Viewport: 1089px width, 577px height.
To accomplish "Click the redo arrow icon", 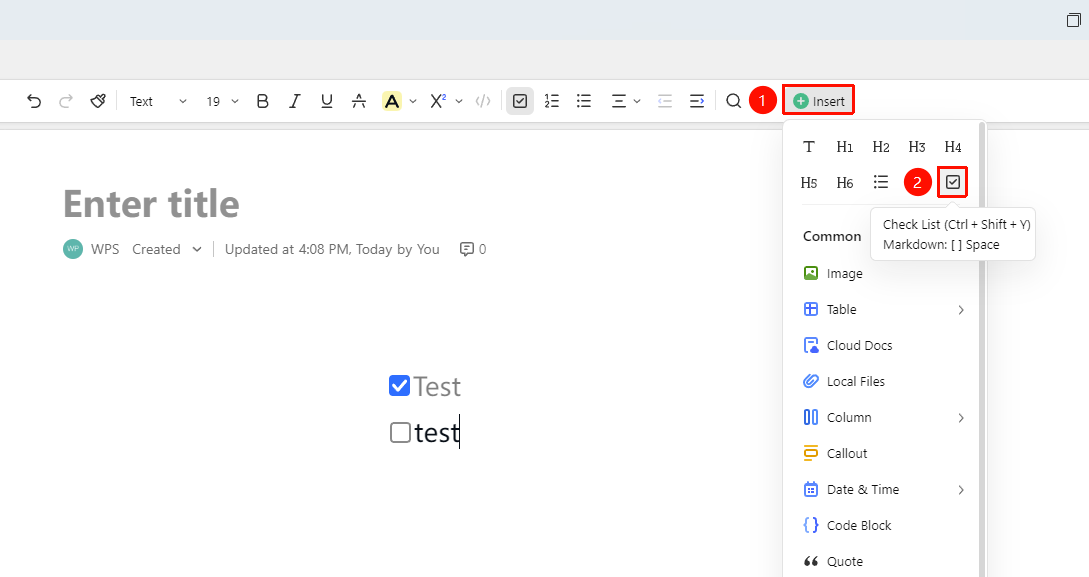I will click(x=66, y=101).
